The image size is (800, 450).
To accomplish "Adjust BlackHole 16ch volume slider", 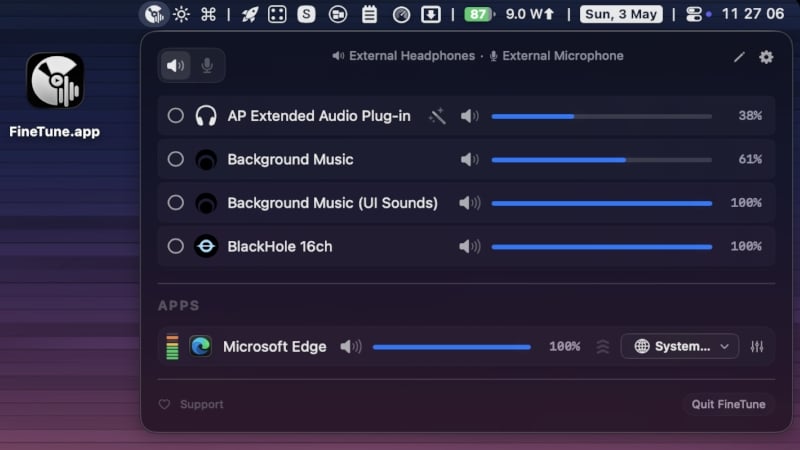I will click(x=602, y=246).
